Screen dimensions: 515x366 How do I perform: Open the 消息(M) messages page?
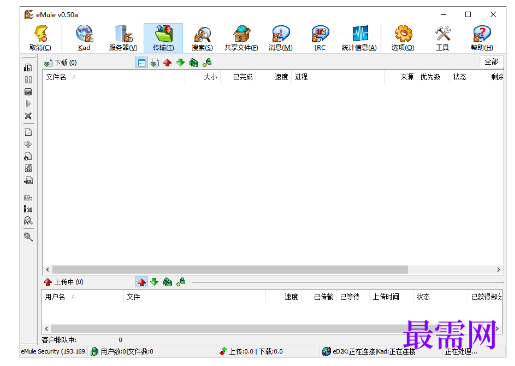281,38
